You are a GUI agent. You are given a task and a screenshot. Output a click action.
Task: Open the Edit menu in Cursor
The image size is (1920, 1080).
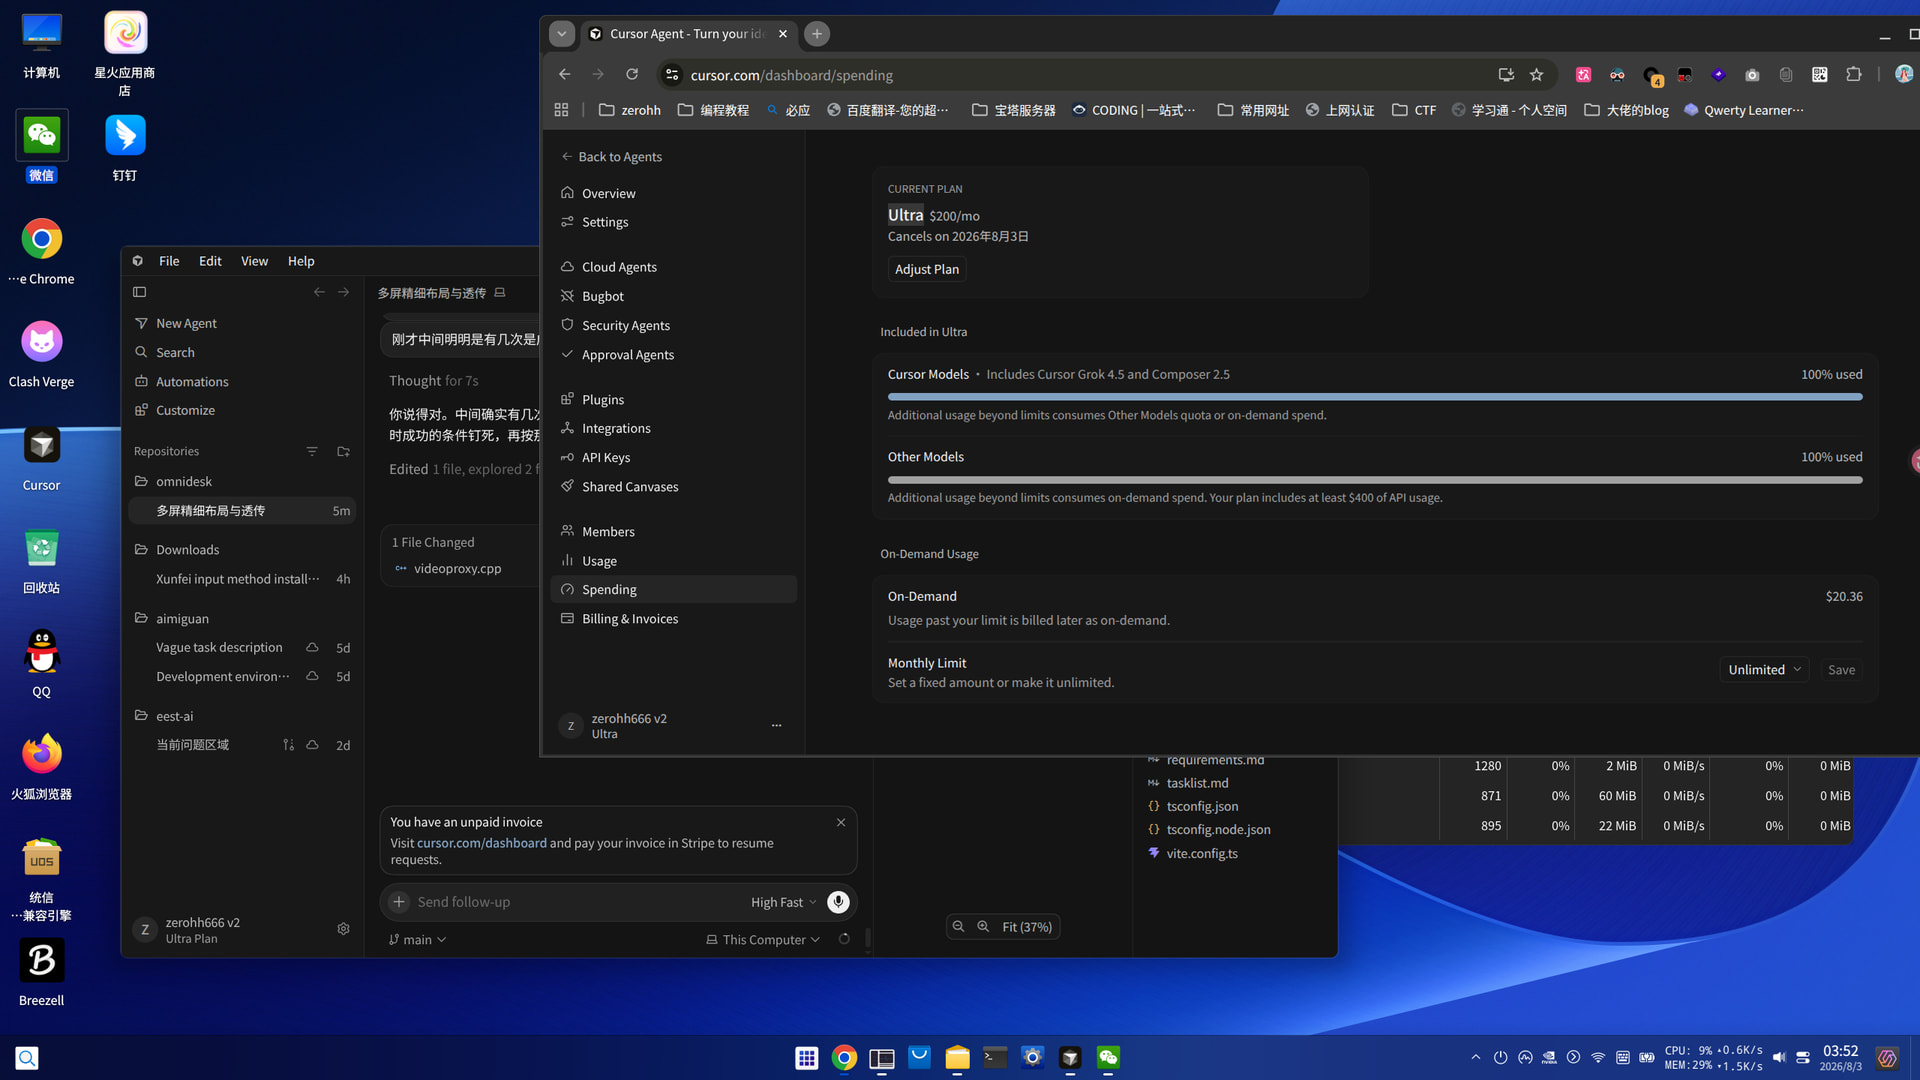coord(210,261)
